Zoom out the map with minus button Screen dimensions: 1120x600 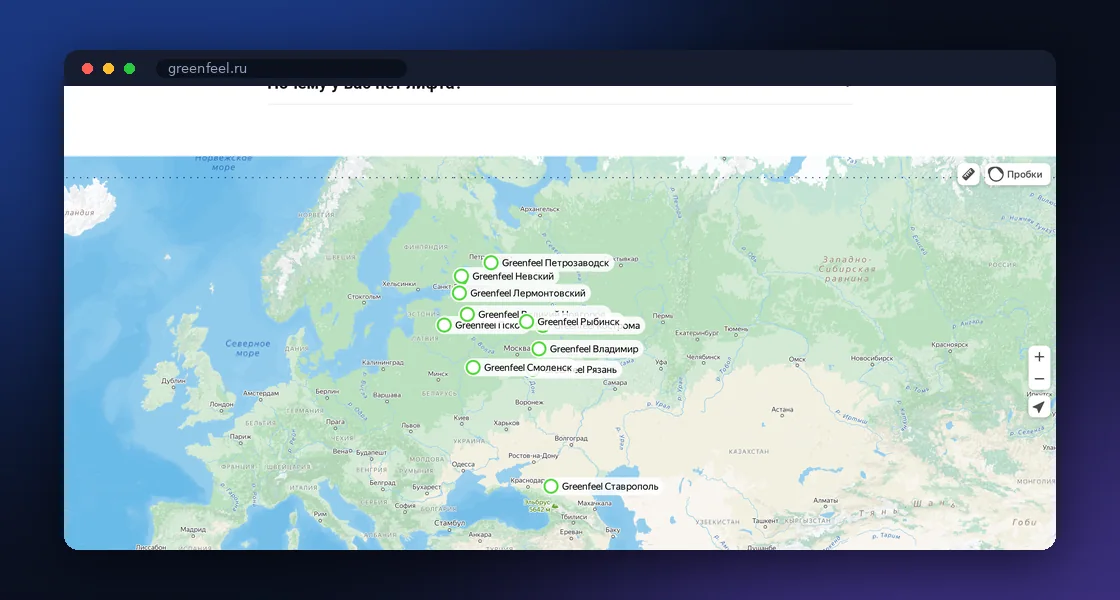tap(1039, 379)
